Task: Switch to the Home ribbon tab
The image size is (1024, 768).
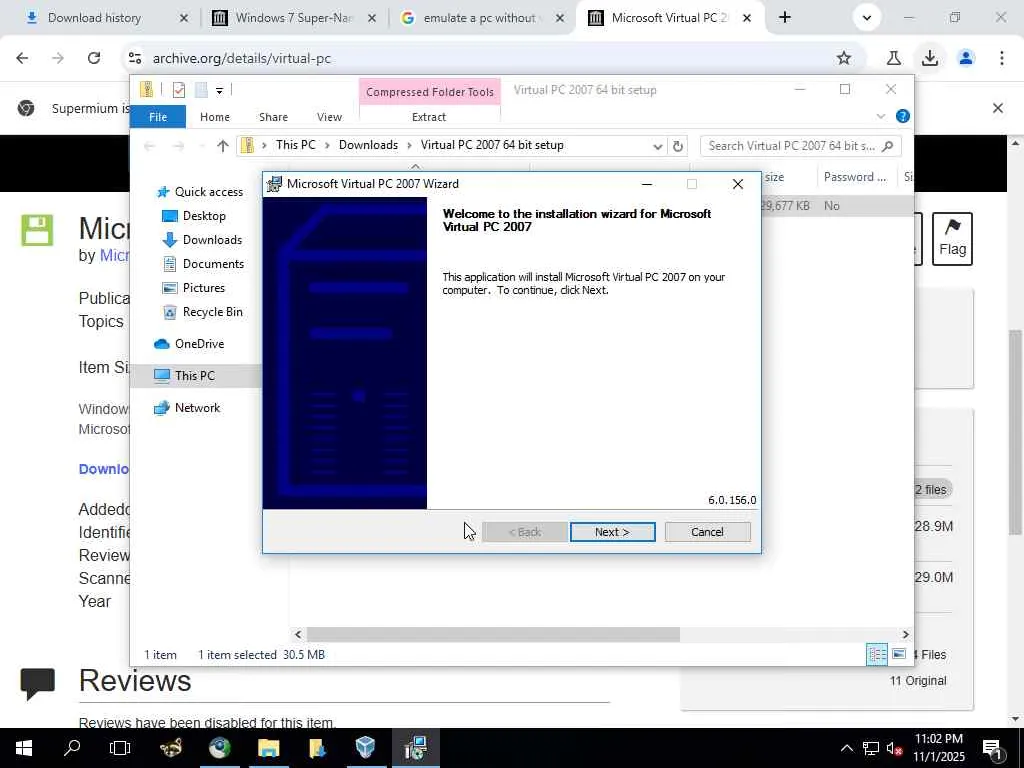Action: coord(215,117)
